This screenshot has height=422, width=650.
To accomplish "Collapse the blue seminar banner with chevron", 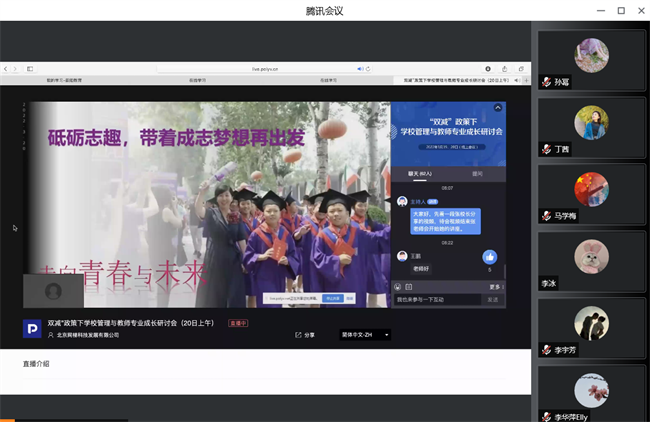I will [498, 108].
